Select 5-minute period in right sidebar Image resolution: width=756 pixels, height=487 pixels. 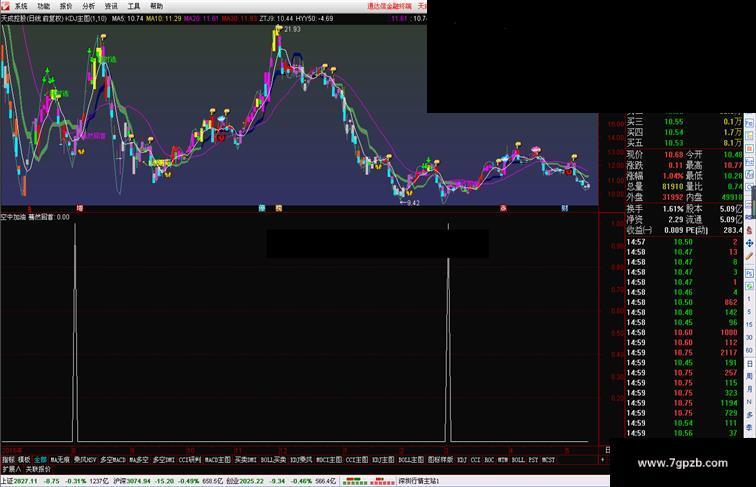click(750, 312)
